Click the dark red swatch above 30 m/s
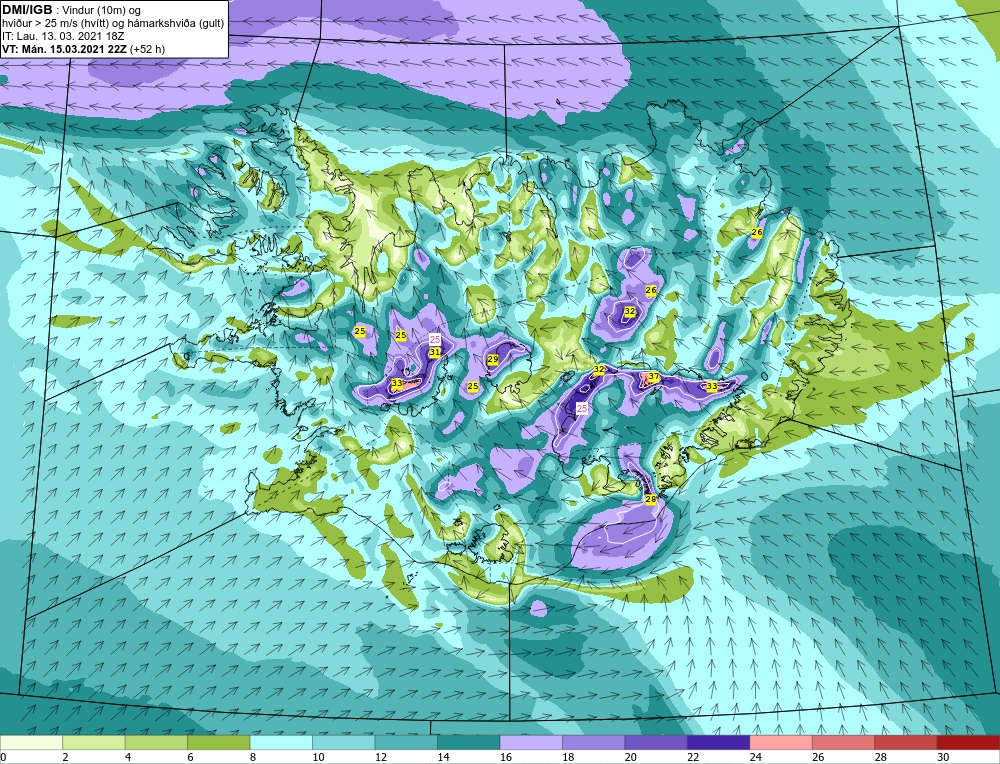The image size is (1000, 764). [969, 743]
